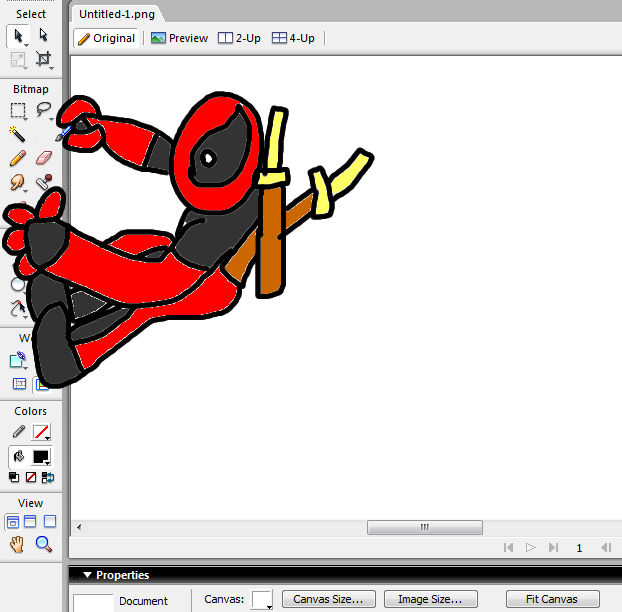Click the Fit Canvas button
The height and width of the screenshot is (612, 622).
coord(552,599)
